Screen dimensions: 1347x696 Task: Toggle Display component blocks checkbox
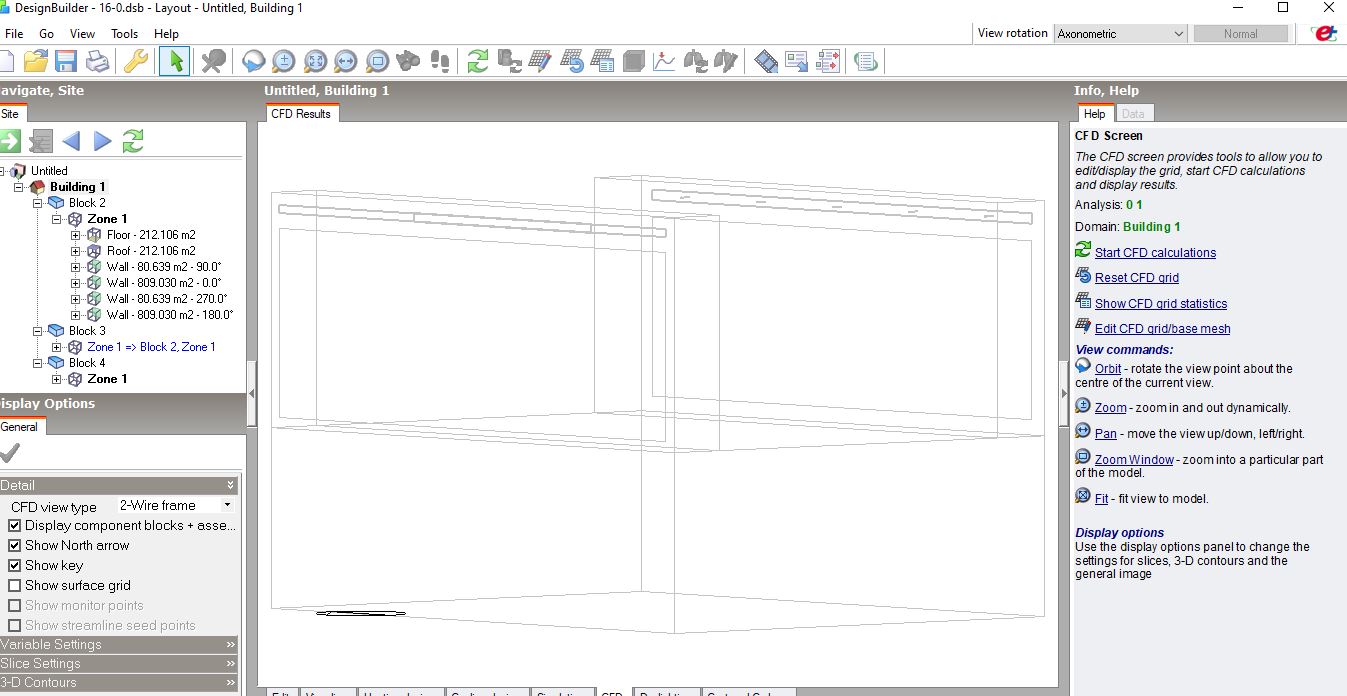pos(15,525)
